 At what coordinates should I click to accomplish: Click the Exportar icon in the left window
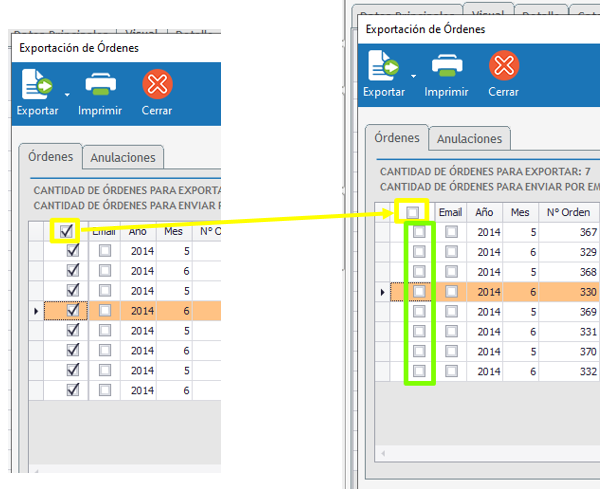pos(37,84)
